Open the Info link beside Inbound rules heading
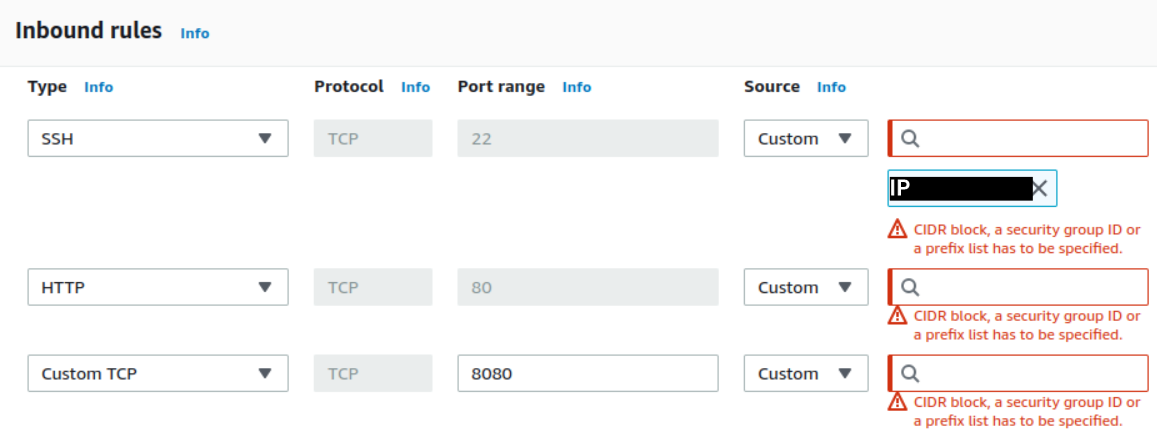1157x440 pixels. (x=195, y=34)
